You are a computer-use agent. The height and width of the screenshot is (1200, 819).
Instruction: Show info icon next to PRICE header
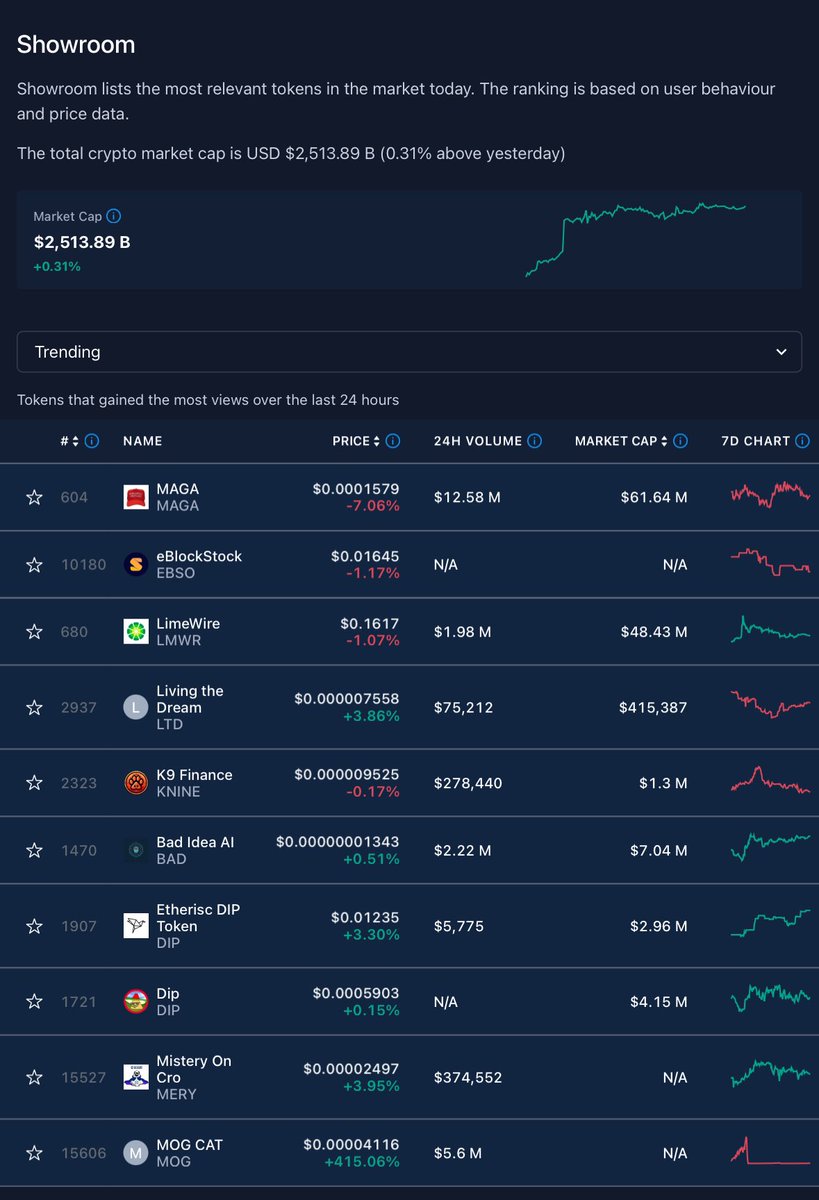[393, 441]
